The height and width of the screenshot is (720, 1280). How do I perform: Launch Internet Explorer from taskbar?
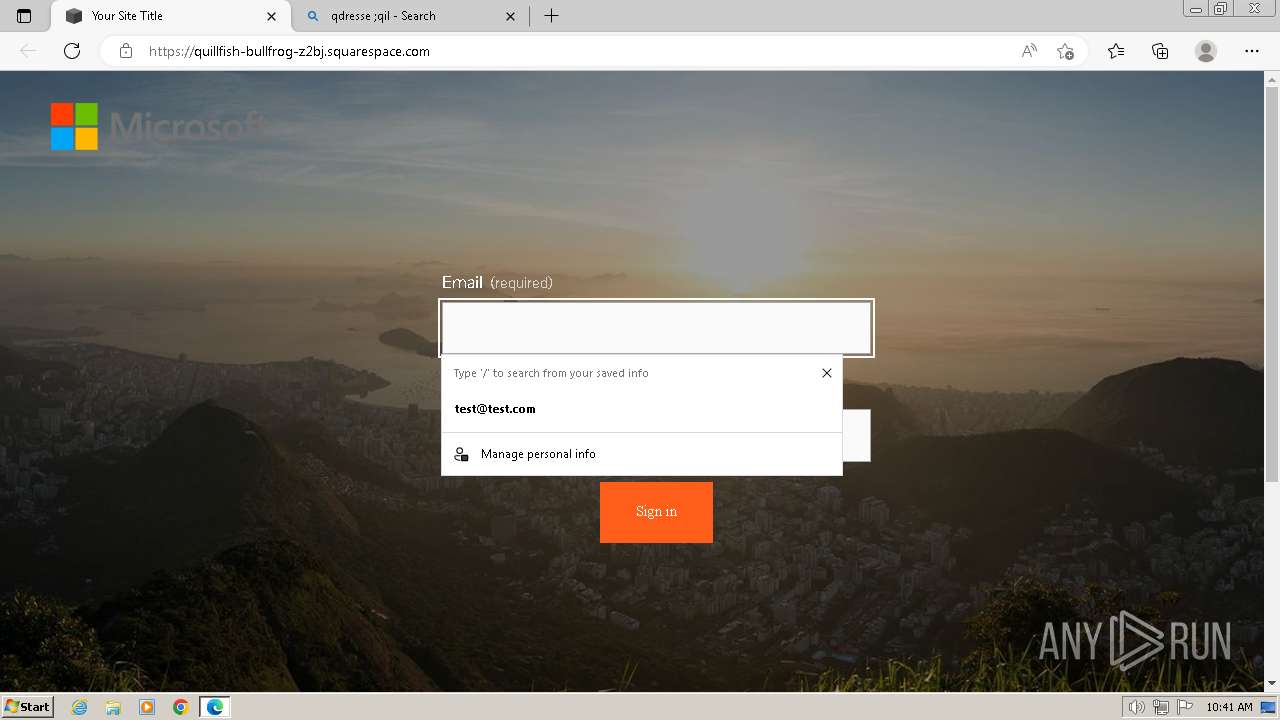pos(80,707)
